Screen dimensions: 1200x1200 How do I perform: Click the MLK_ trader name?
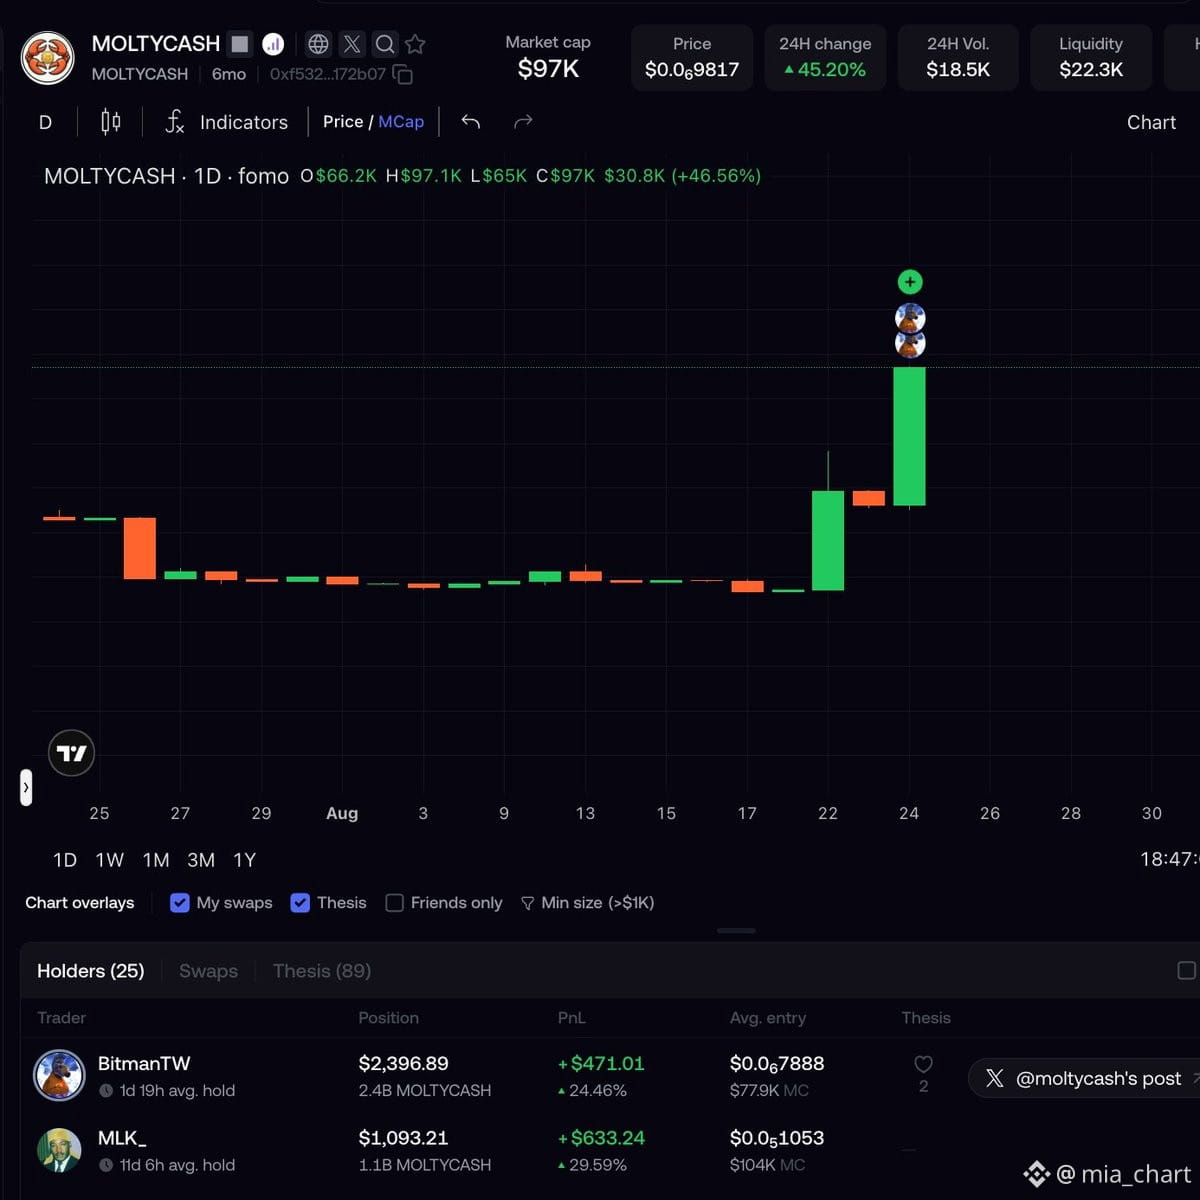coord(122,1138)
